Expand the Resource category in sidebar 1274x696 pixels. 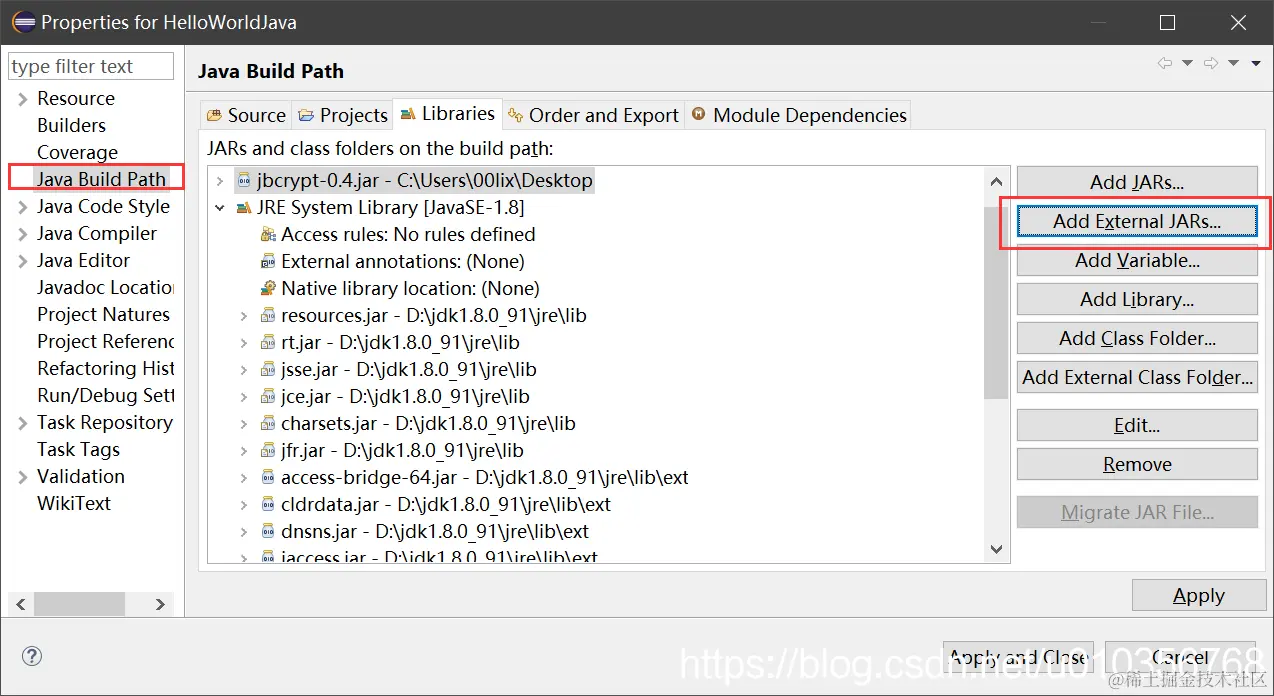pyautogui.click(x=22, y=99)
